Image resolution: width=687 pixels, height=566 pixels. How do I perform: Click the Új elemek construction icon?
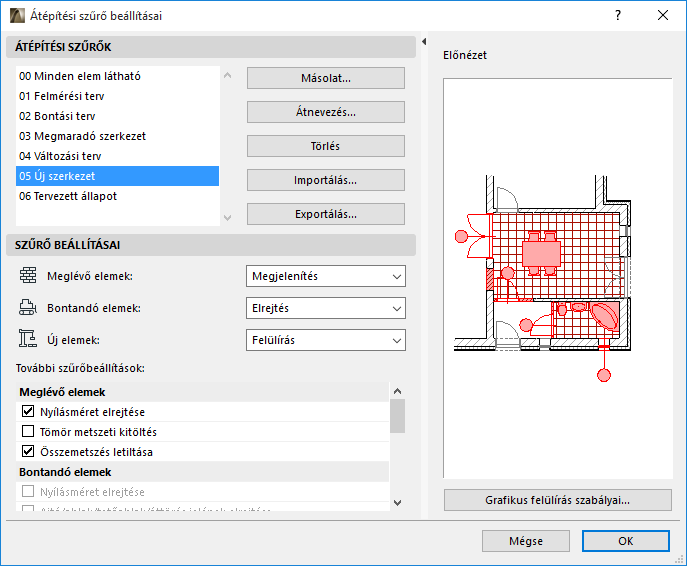pyautogui.click(x=28, y=339)
